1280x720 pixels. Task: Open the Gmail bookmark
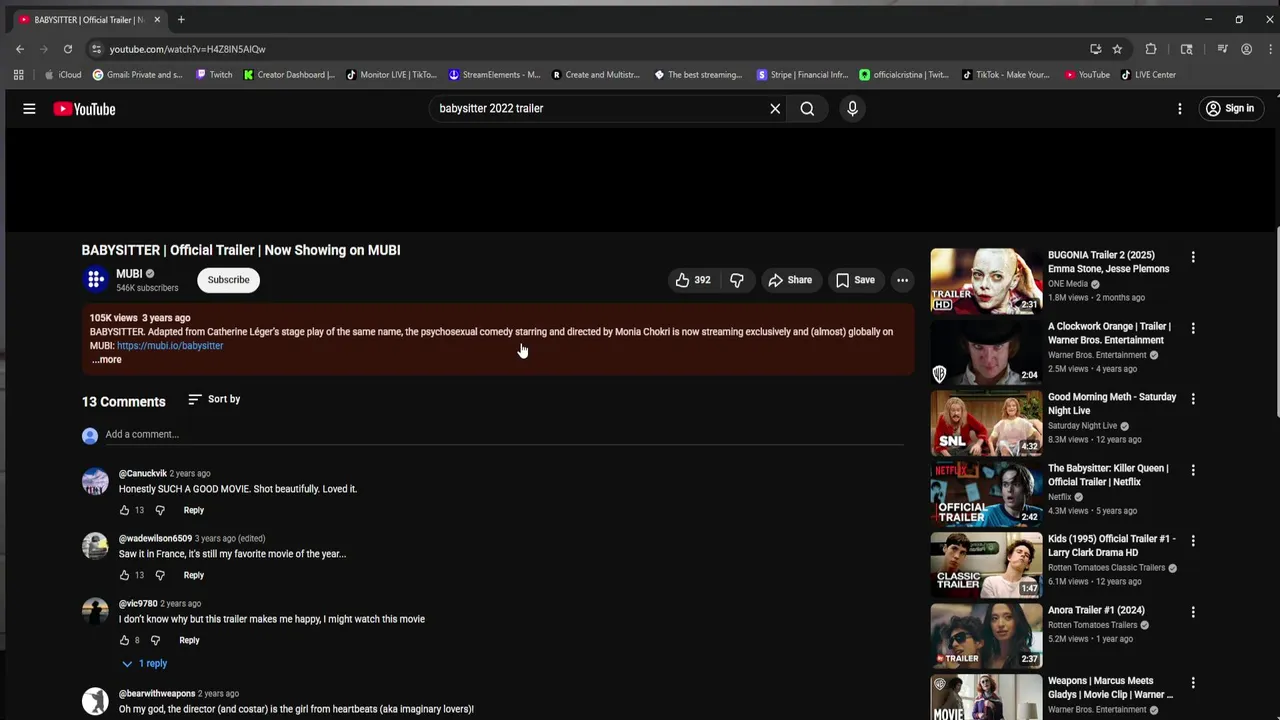click(138, 75)
